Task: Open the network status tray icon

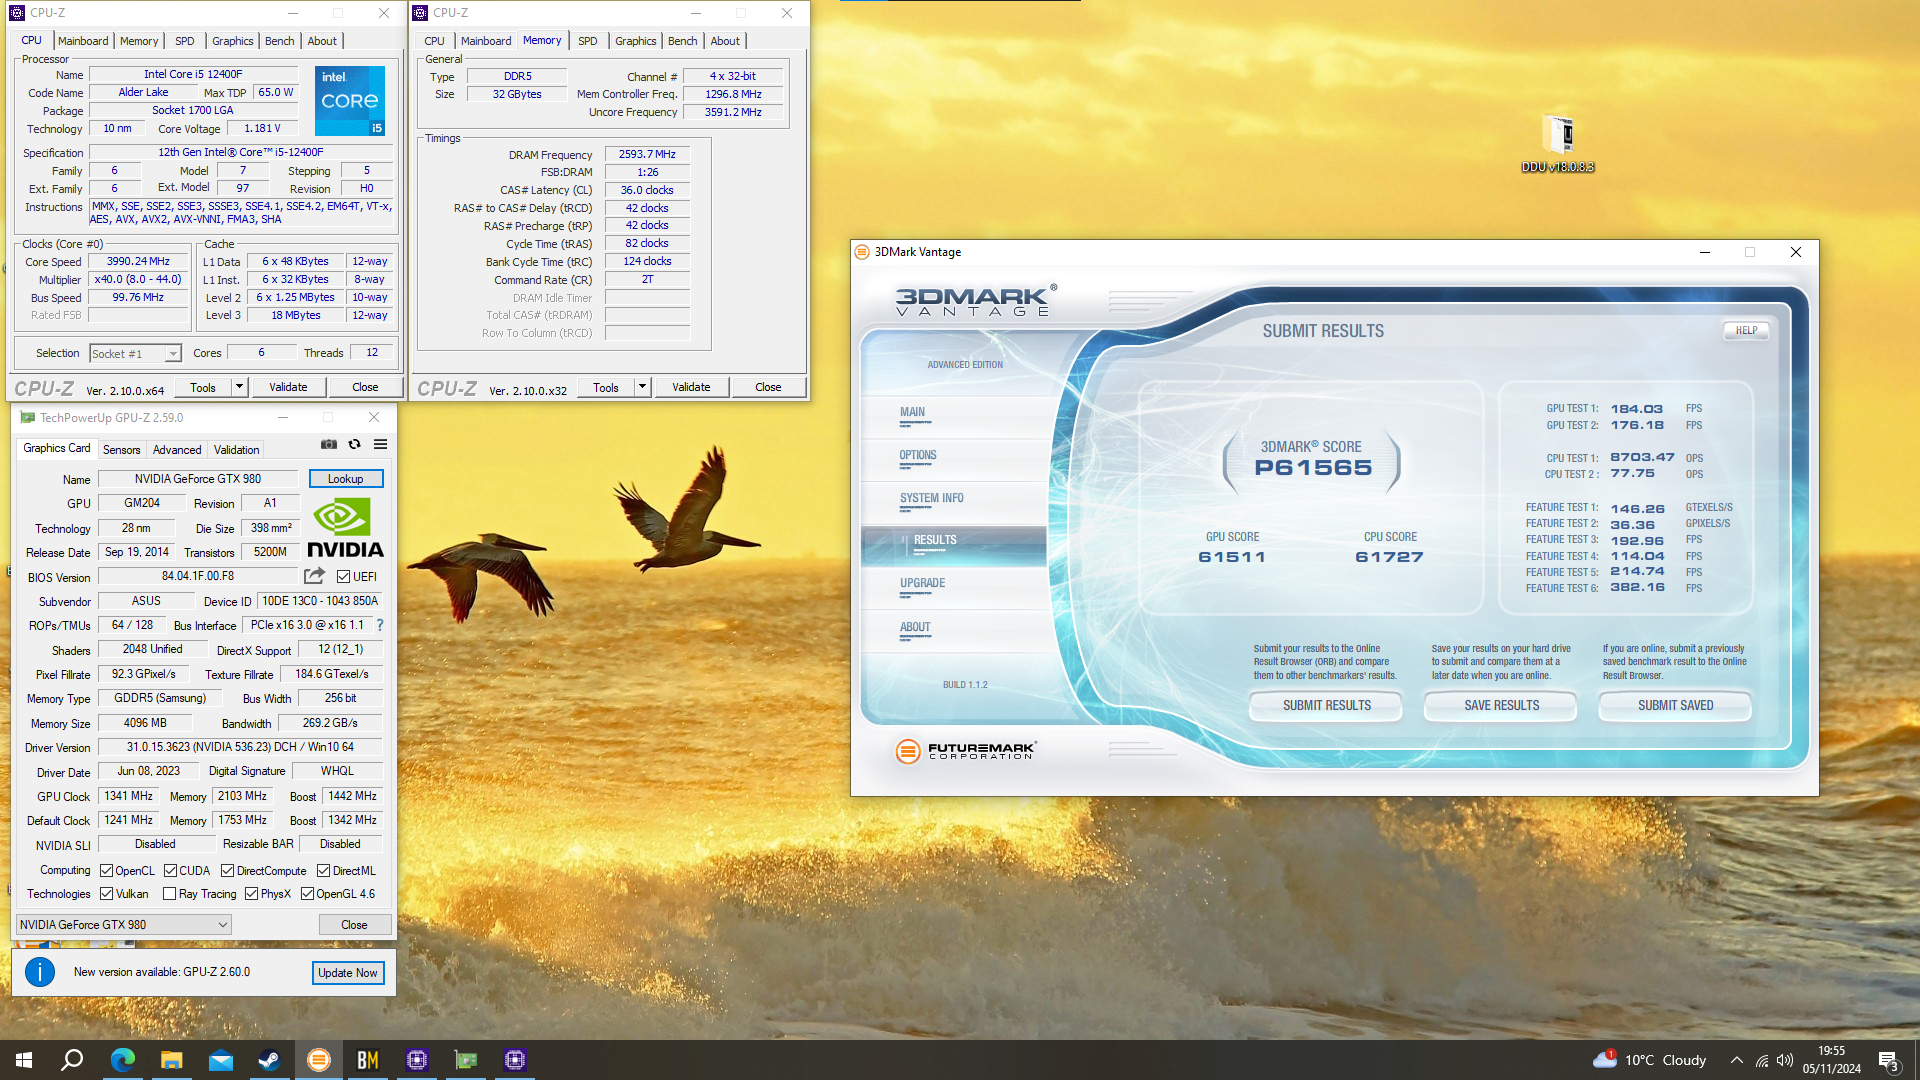Action: [x=1762, y=1060]
